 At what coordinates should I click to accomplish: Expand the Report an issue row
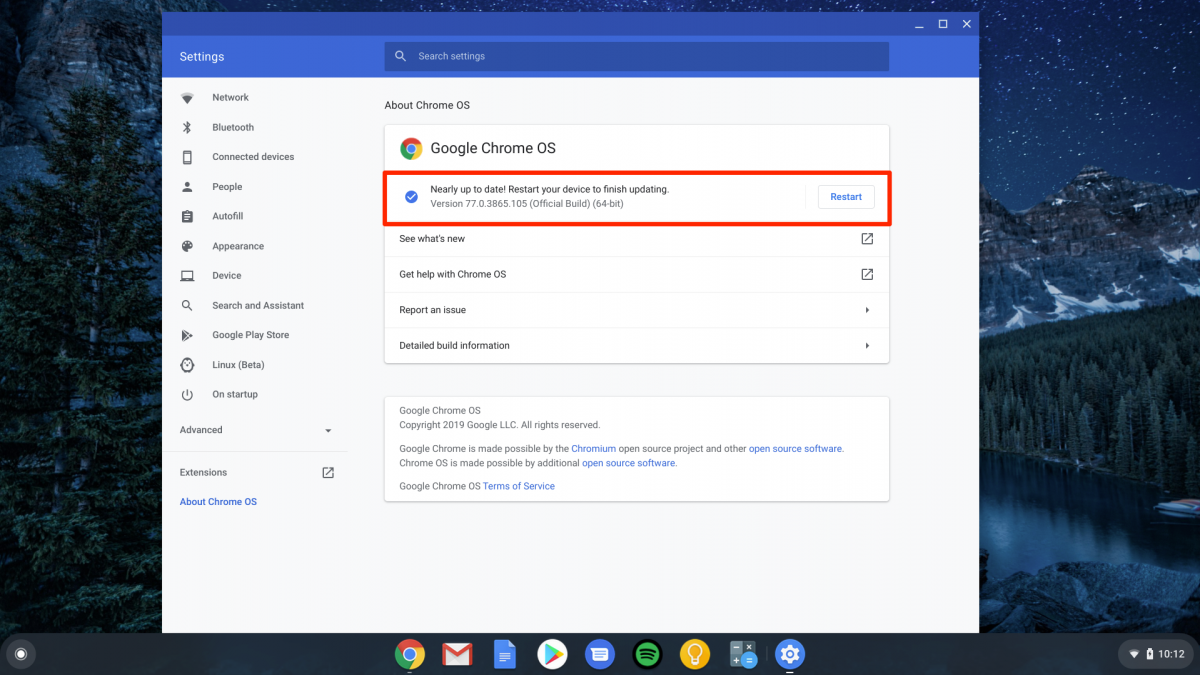(x=636, y=310)
